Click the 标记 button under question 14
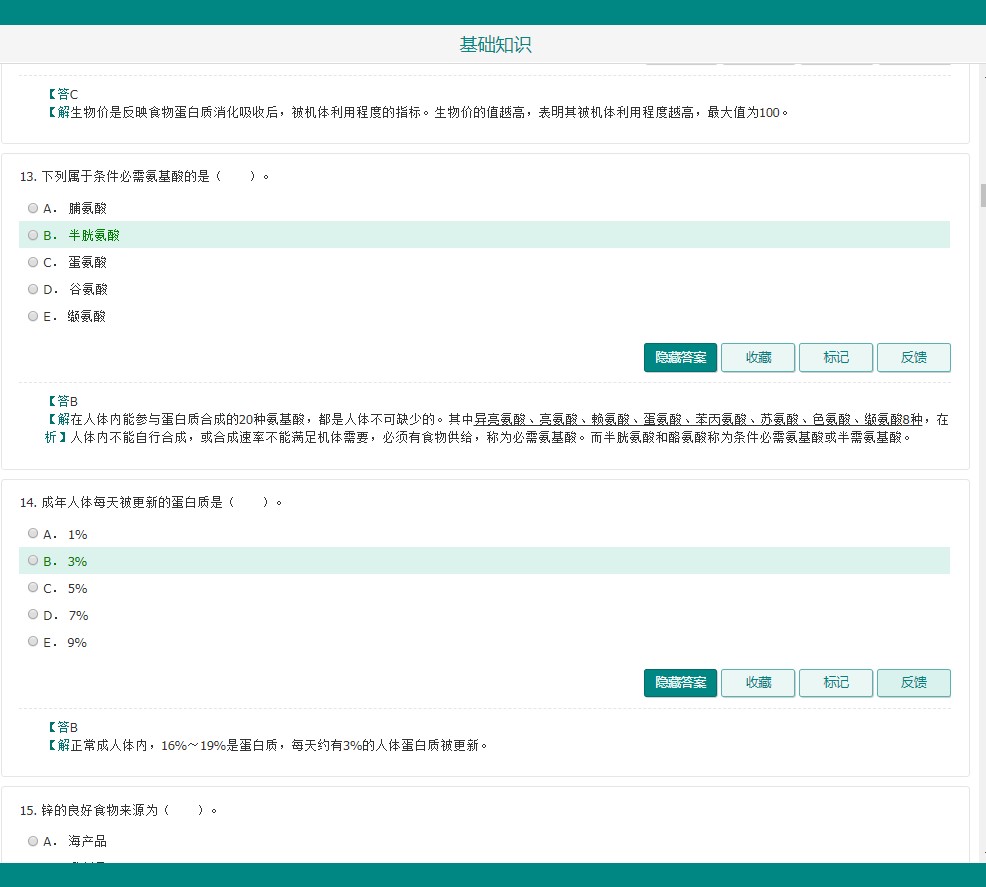The height and width of the screenshot is (887, 986). pyautogui.click(x=836, y=683)
